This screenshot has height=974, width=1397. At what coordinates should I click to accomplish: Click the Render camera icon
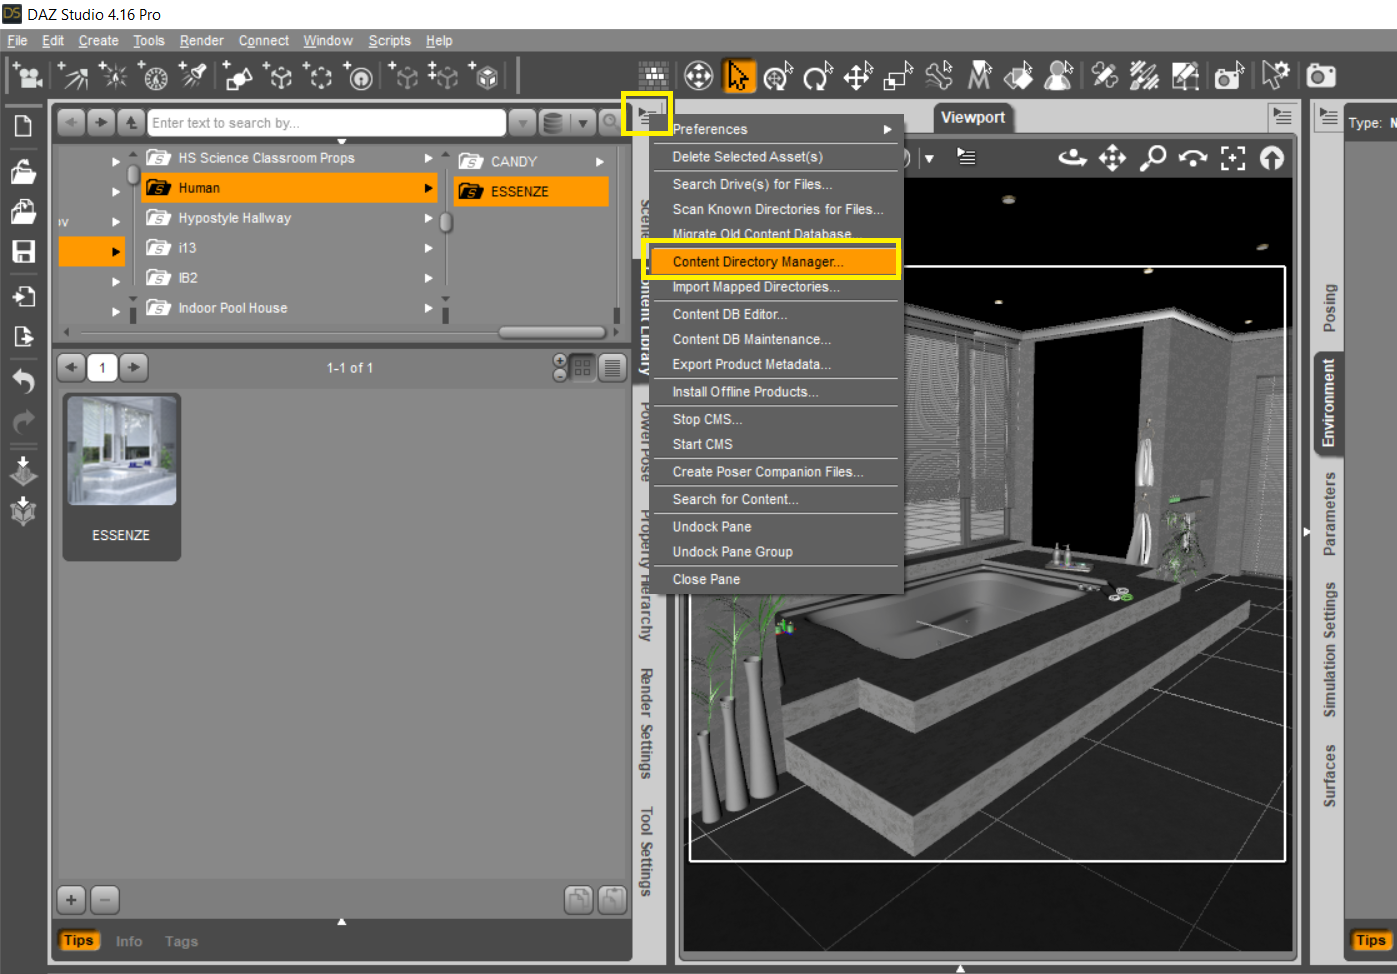pyautogui.click(x=1321, y=76)
